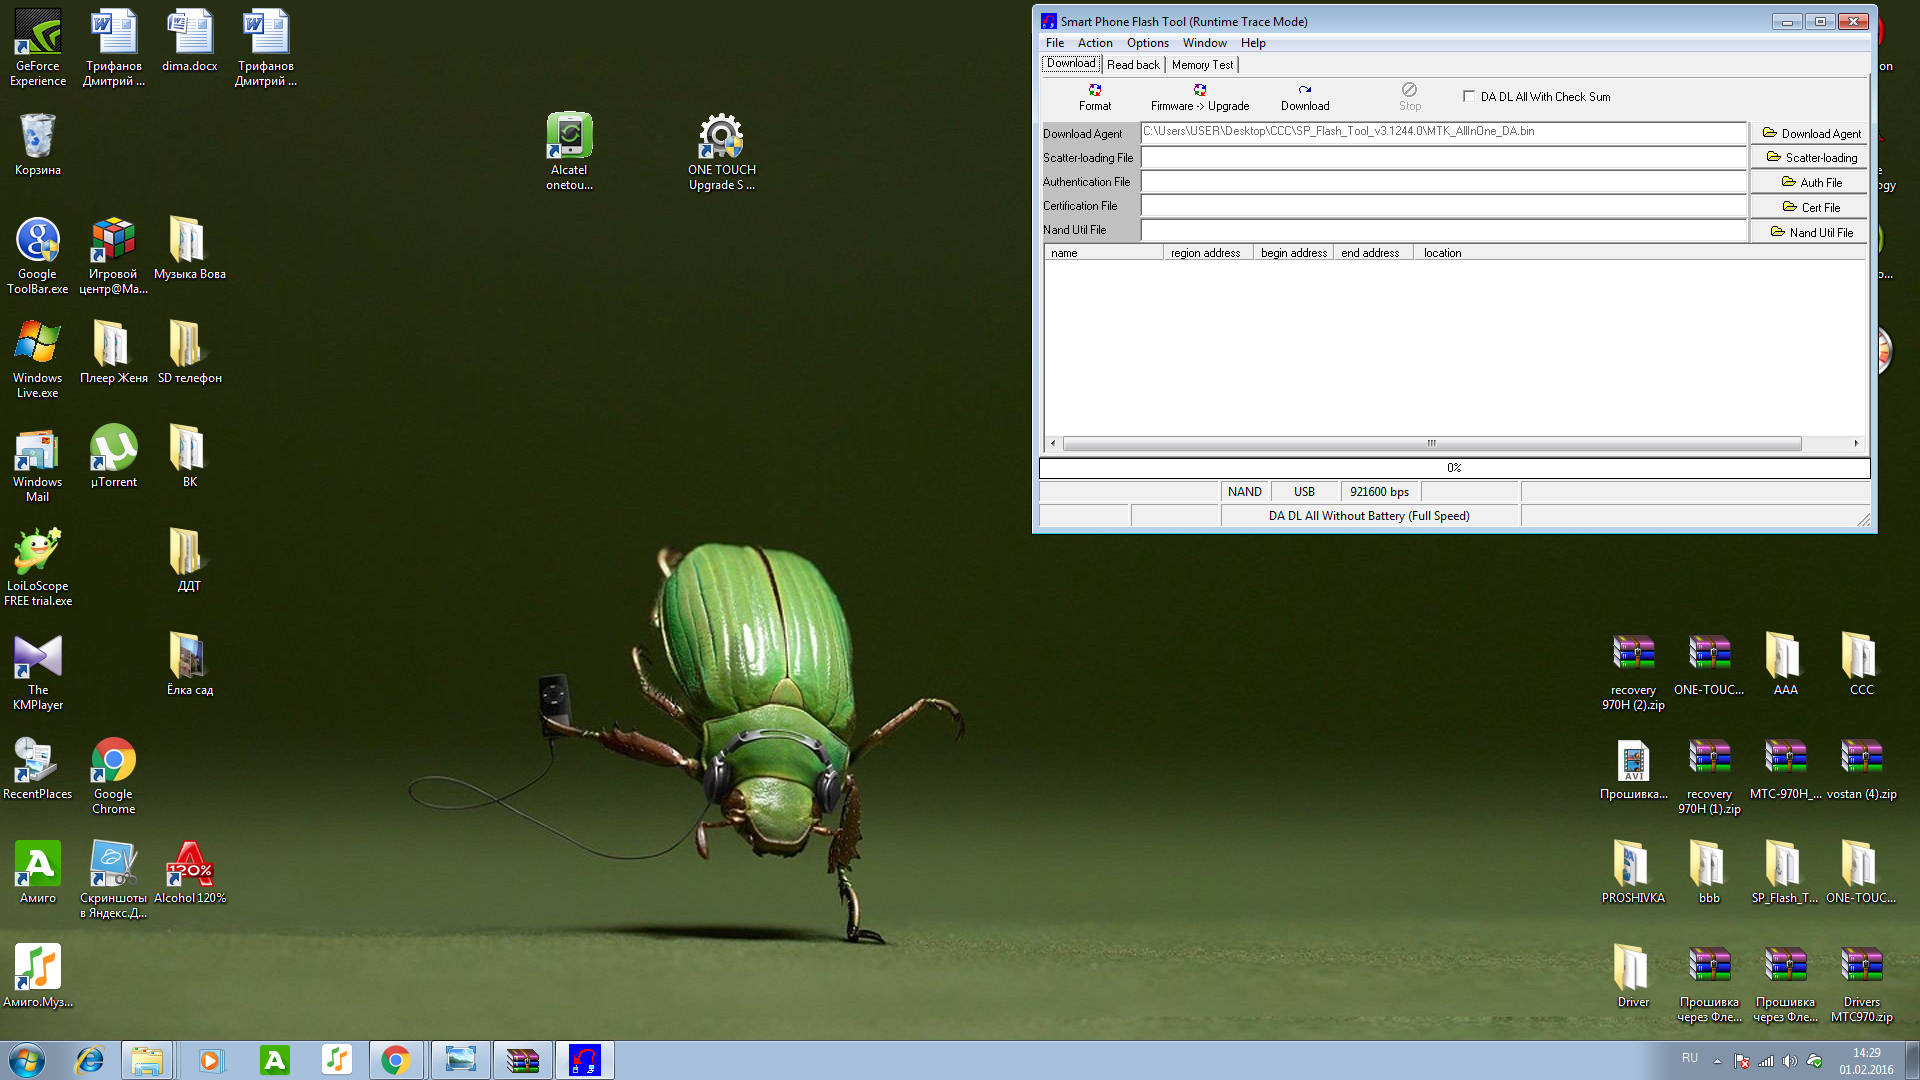Enable DA DL All With Check Sum
The image size is (1920, 1080).
1469,96
